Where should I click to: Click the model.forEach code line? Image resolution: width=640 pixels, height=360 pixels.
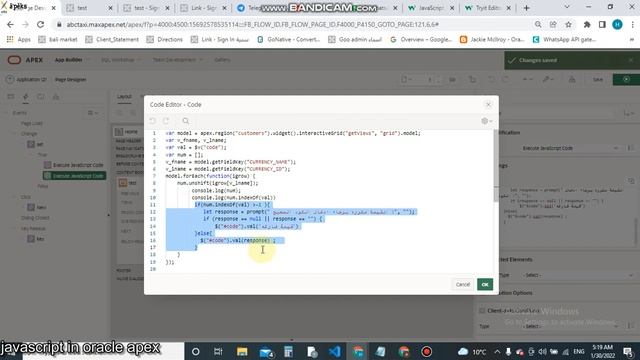210,176
